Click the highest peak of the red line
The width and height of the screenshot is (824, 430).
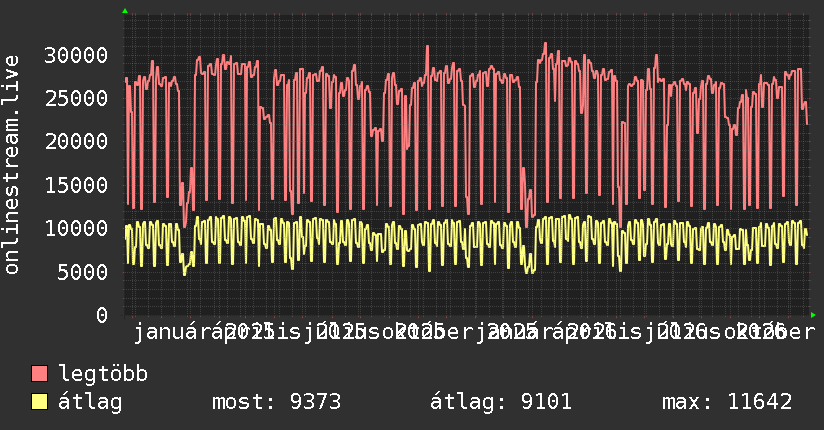click(545, 44)
